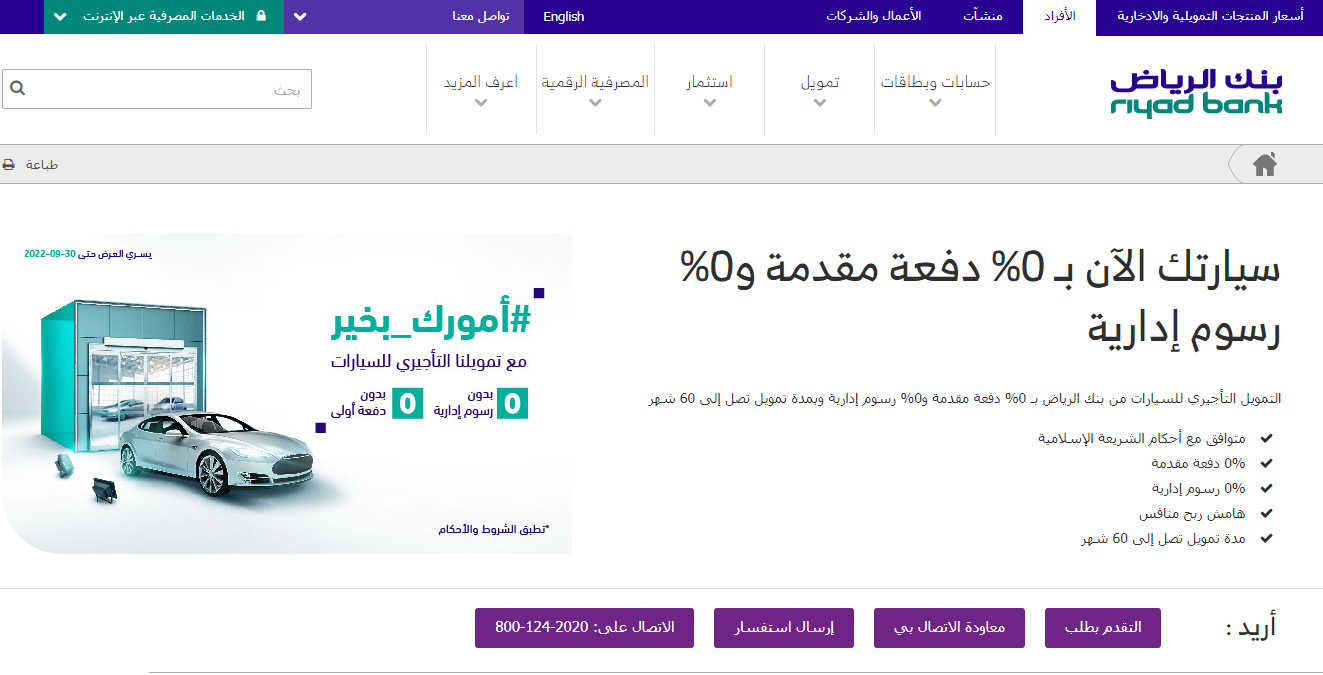Open the استثمار menu
Image resolution: width=1323 pixels, height=675 pixels.
coord(710,83)
